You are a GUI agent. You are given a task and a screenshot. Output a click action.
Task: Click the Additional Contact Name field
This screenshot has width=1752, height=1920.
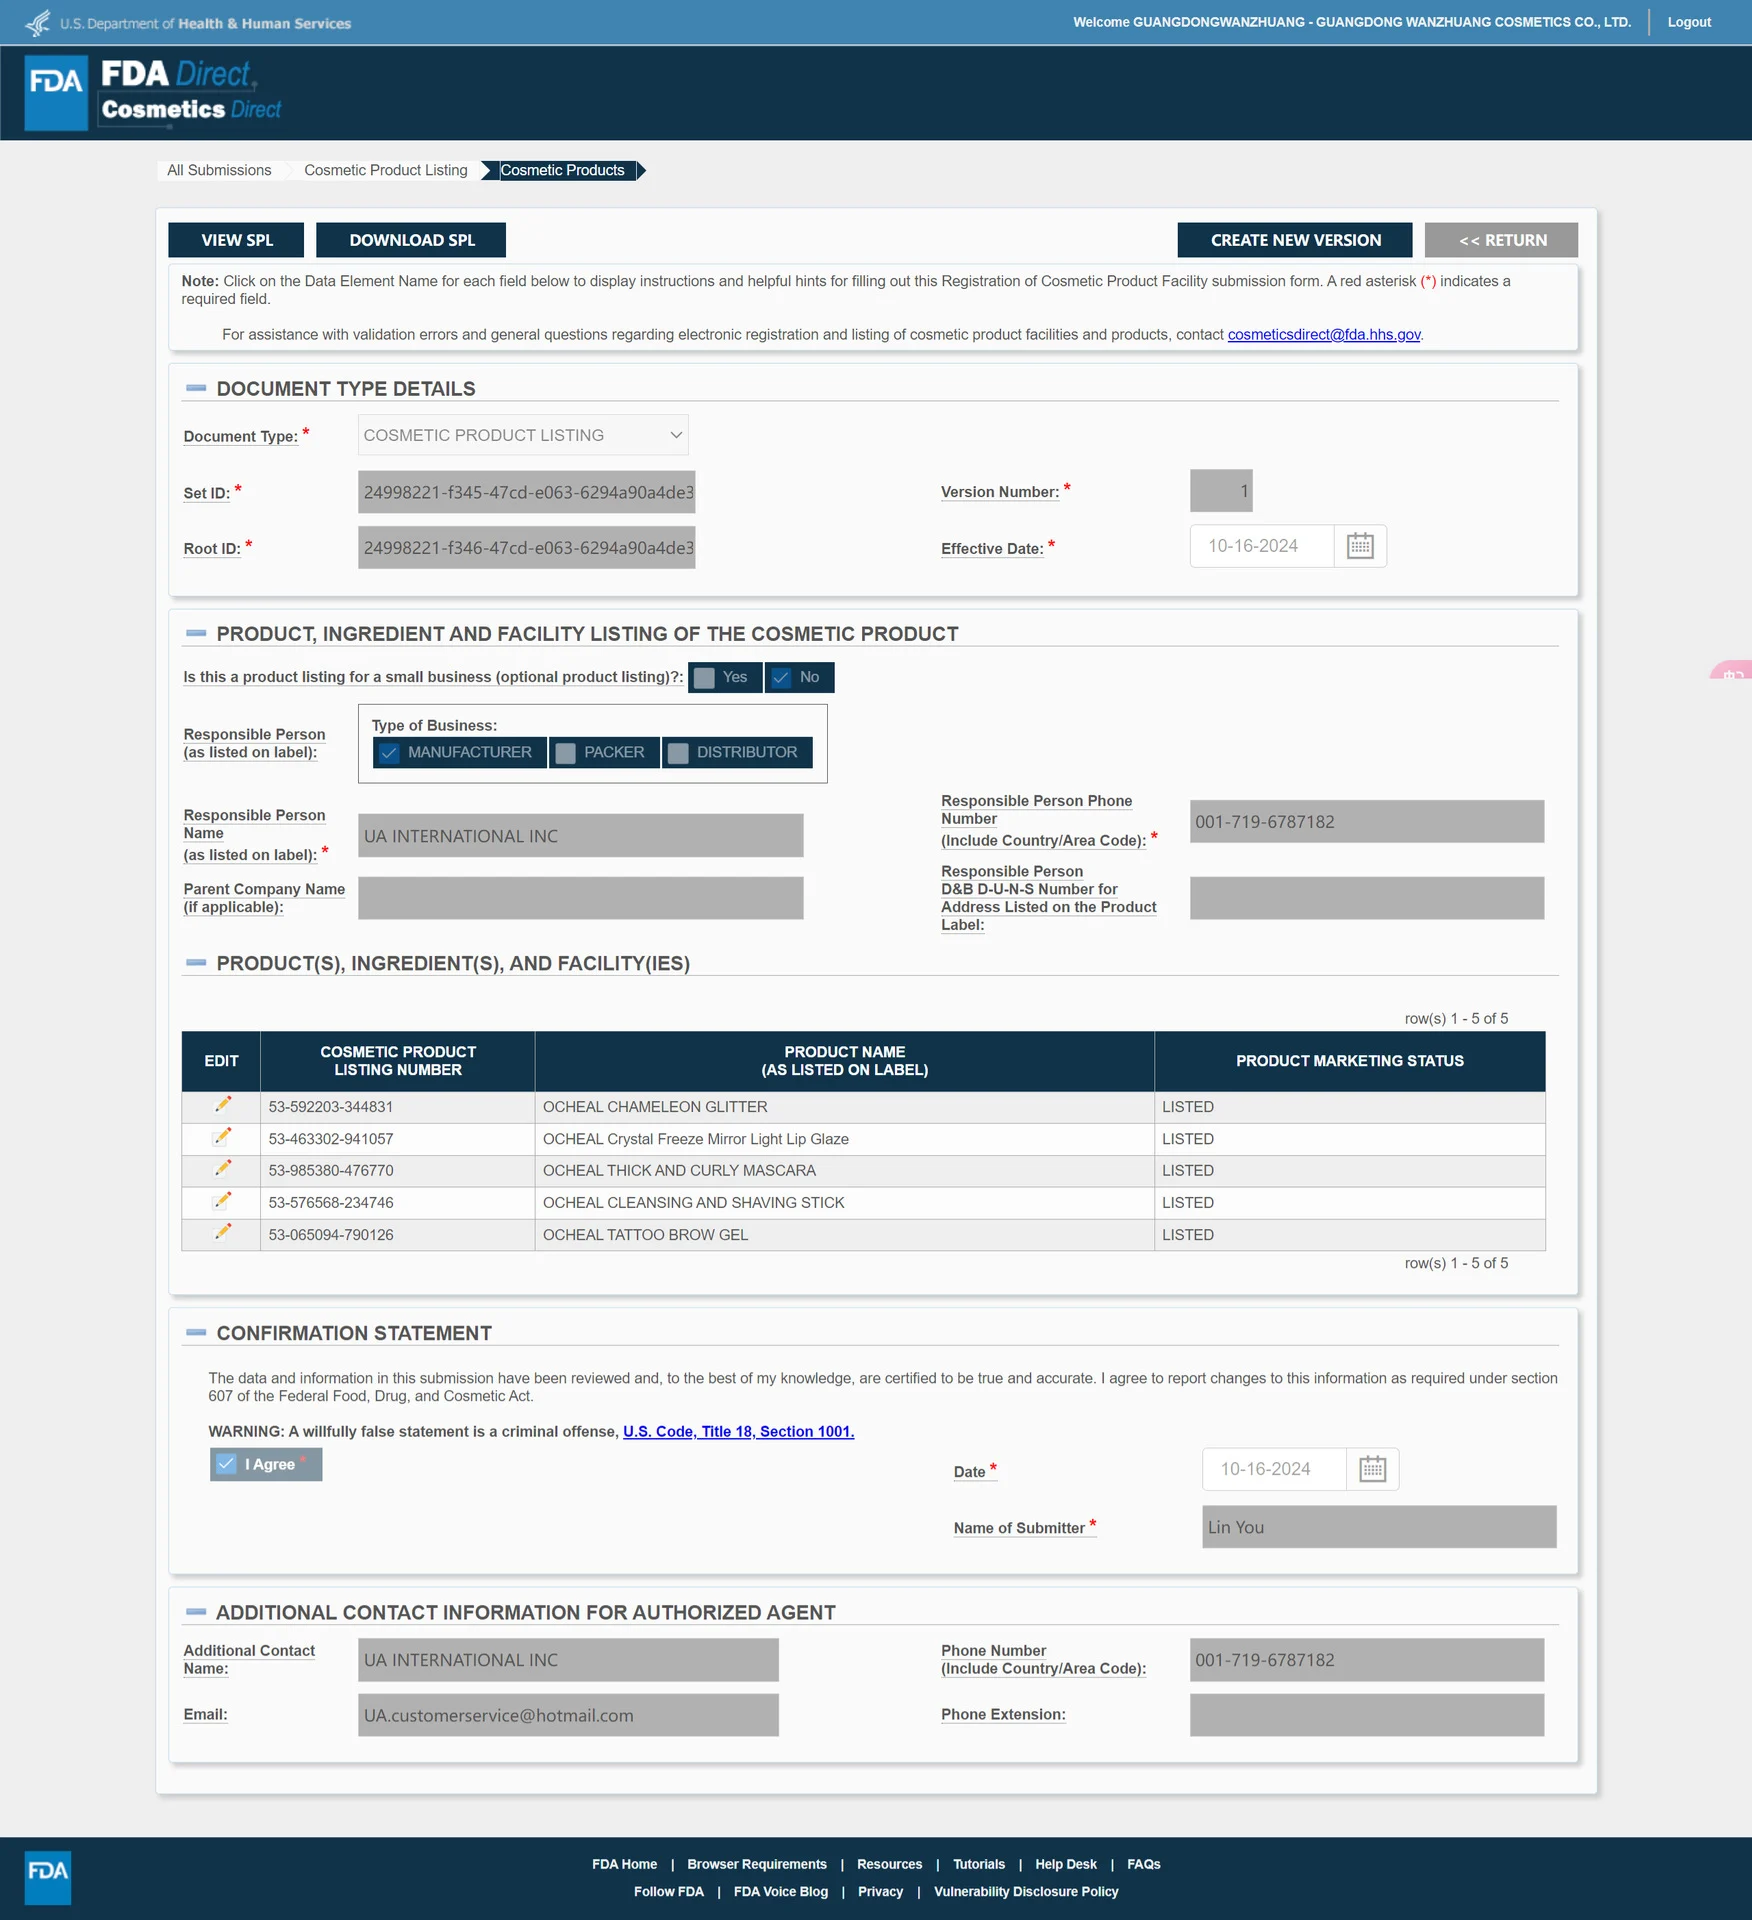pos(568,1660)
